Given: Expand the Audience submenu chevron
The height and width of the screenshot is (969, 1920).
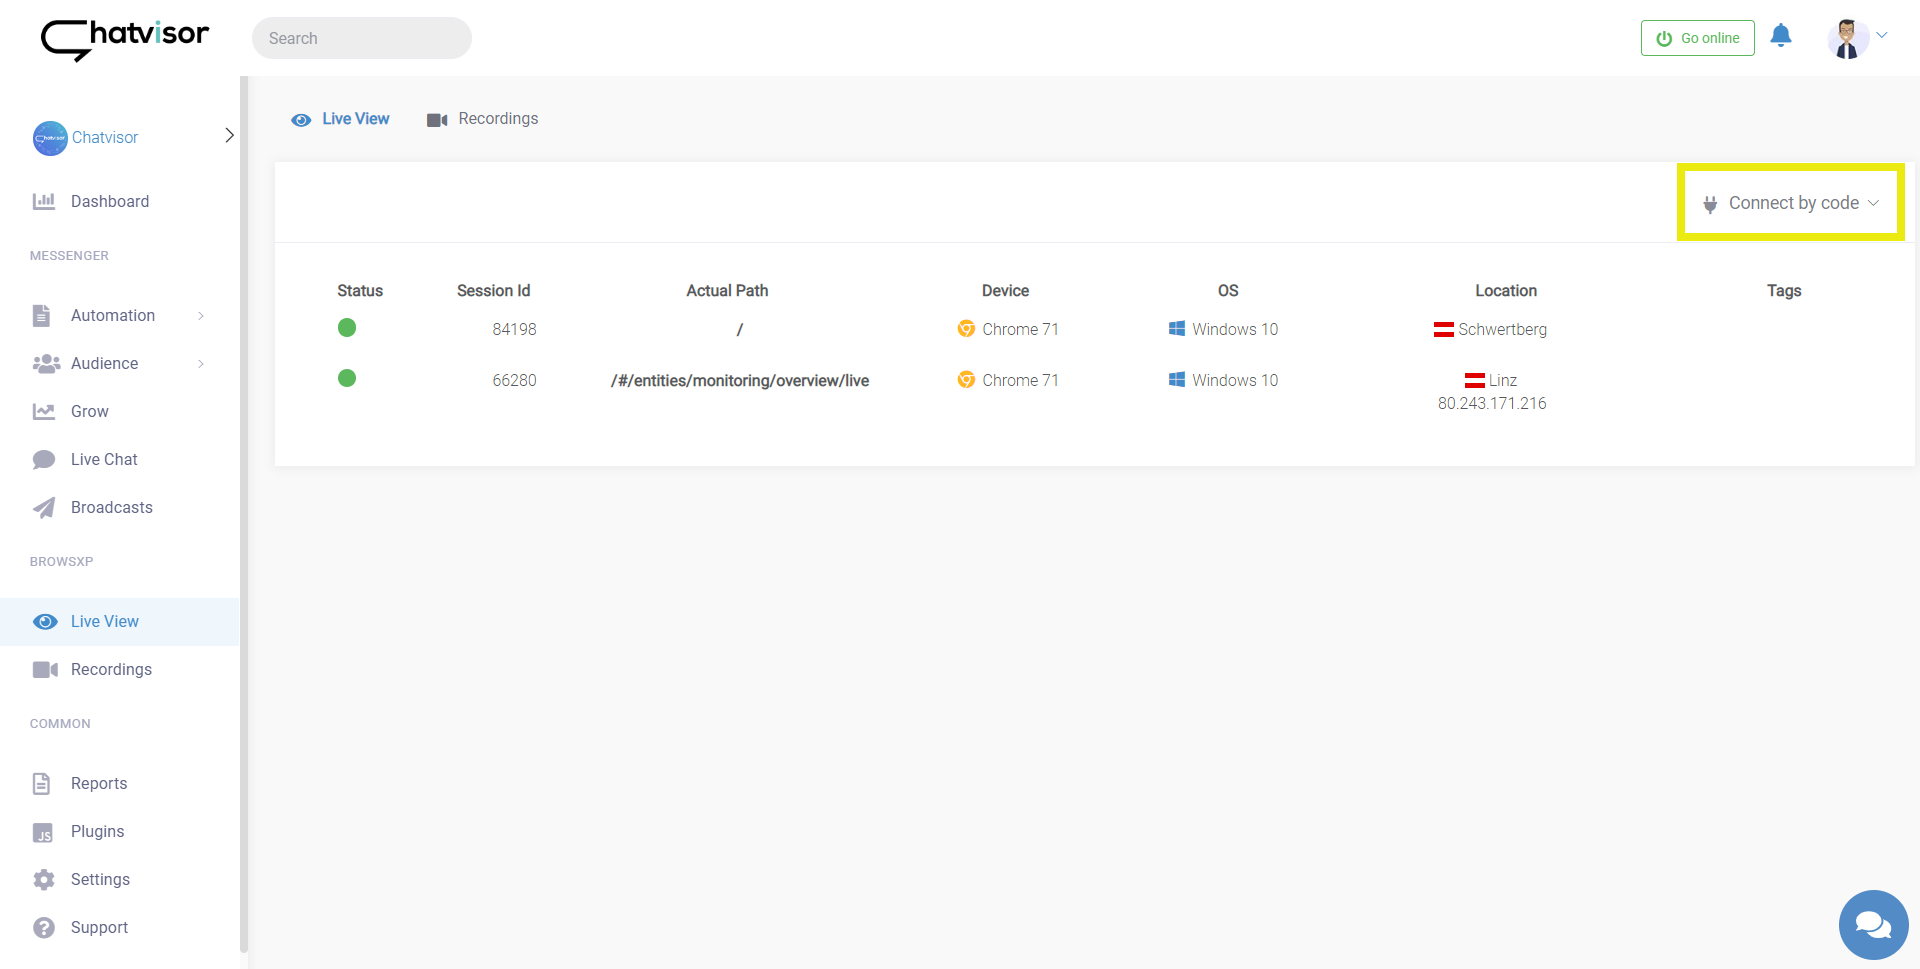Looking at the screenshot, I should coord(201,364).
